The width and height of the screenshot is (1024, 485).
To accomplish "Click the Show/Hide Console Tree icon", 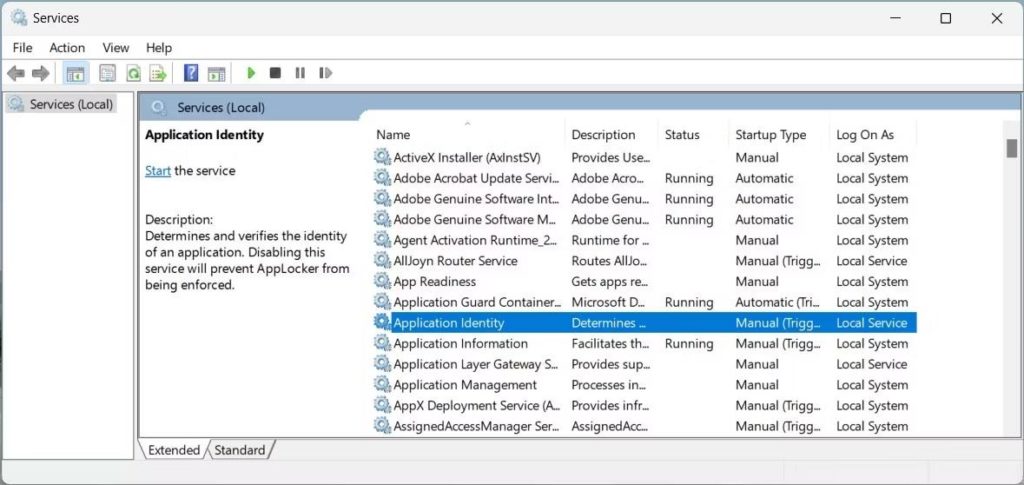I will pyautogui.click(x=74, y=73).
